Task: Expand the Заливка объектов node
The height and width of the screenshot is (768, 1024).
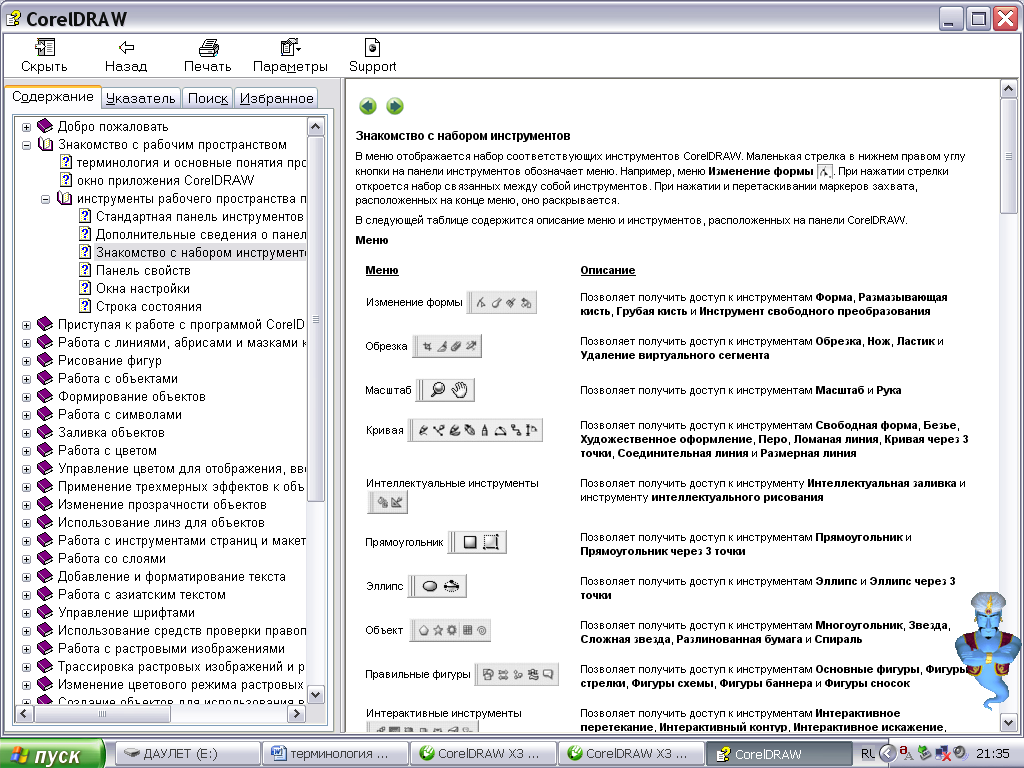Action: [x=26, y=433]
